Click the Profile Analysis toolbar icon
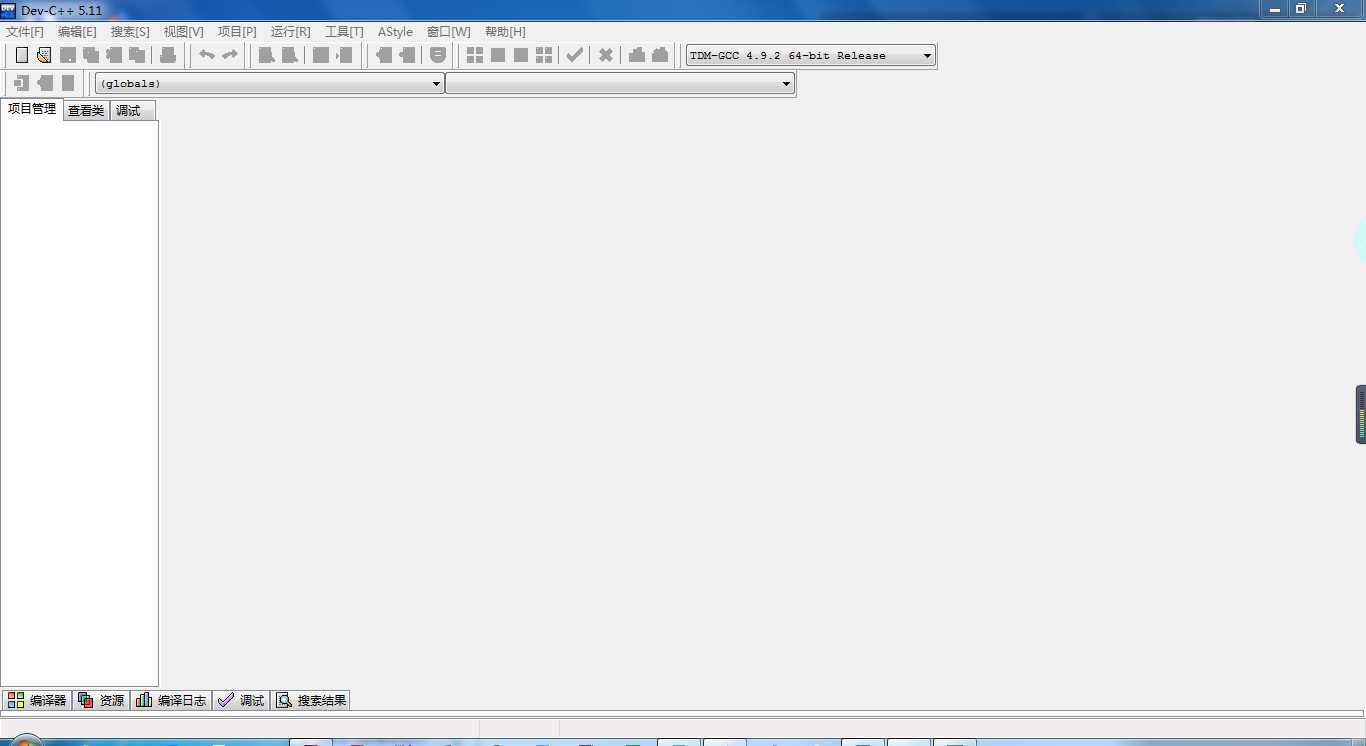Screen dimensions: 1366x746 [x=637, y=55]
